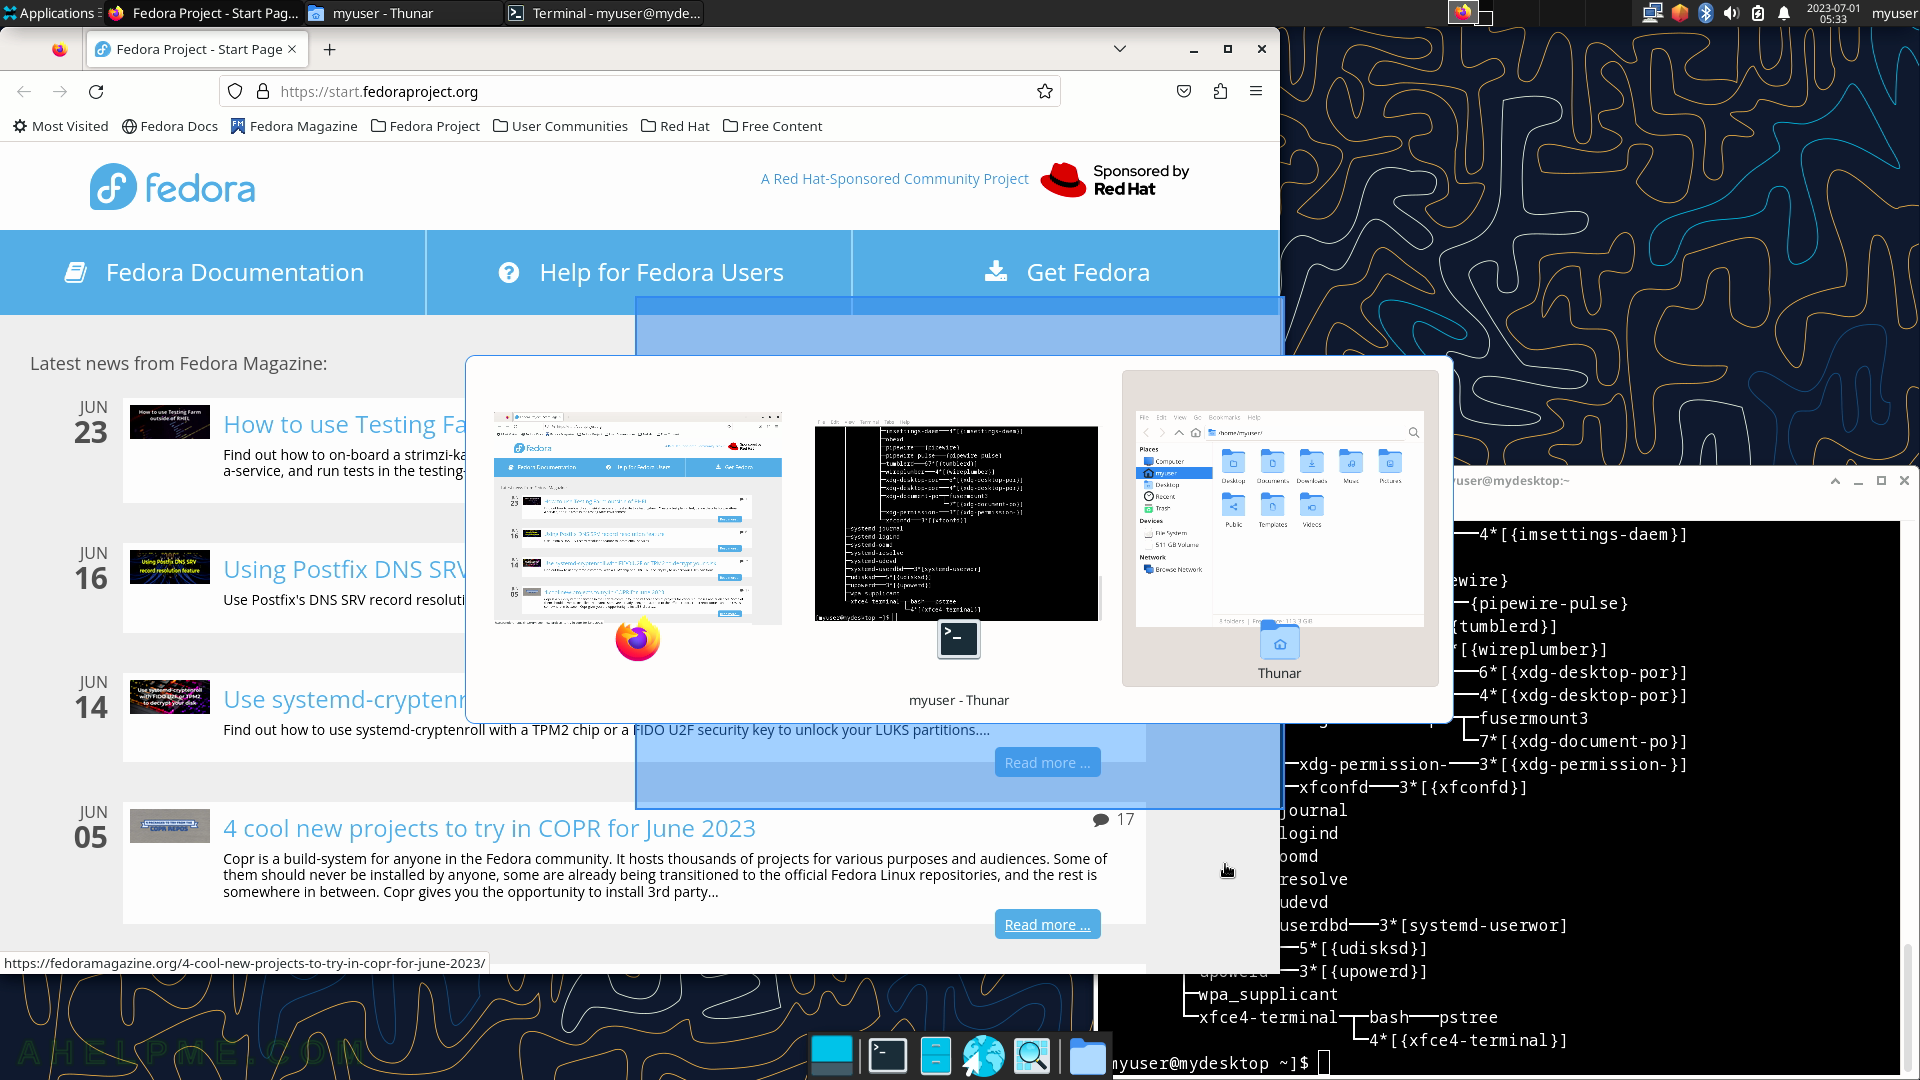The image size is (1920, 1080).
Task: Open Firefox View pinned tab
Action: [x=59, y=49]
